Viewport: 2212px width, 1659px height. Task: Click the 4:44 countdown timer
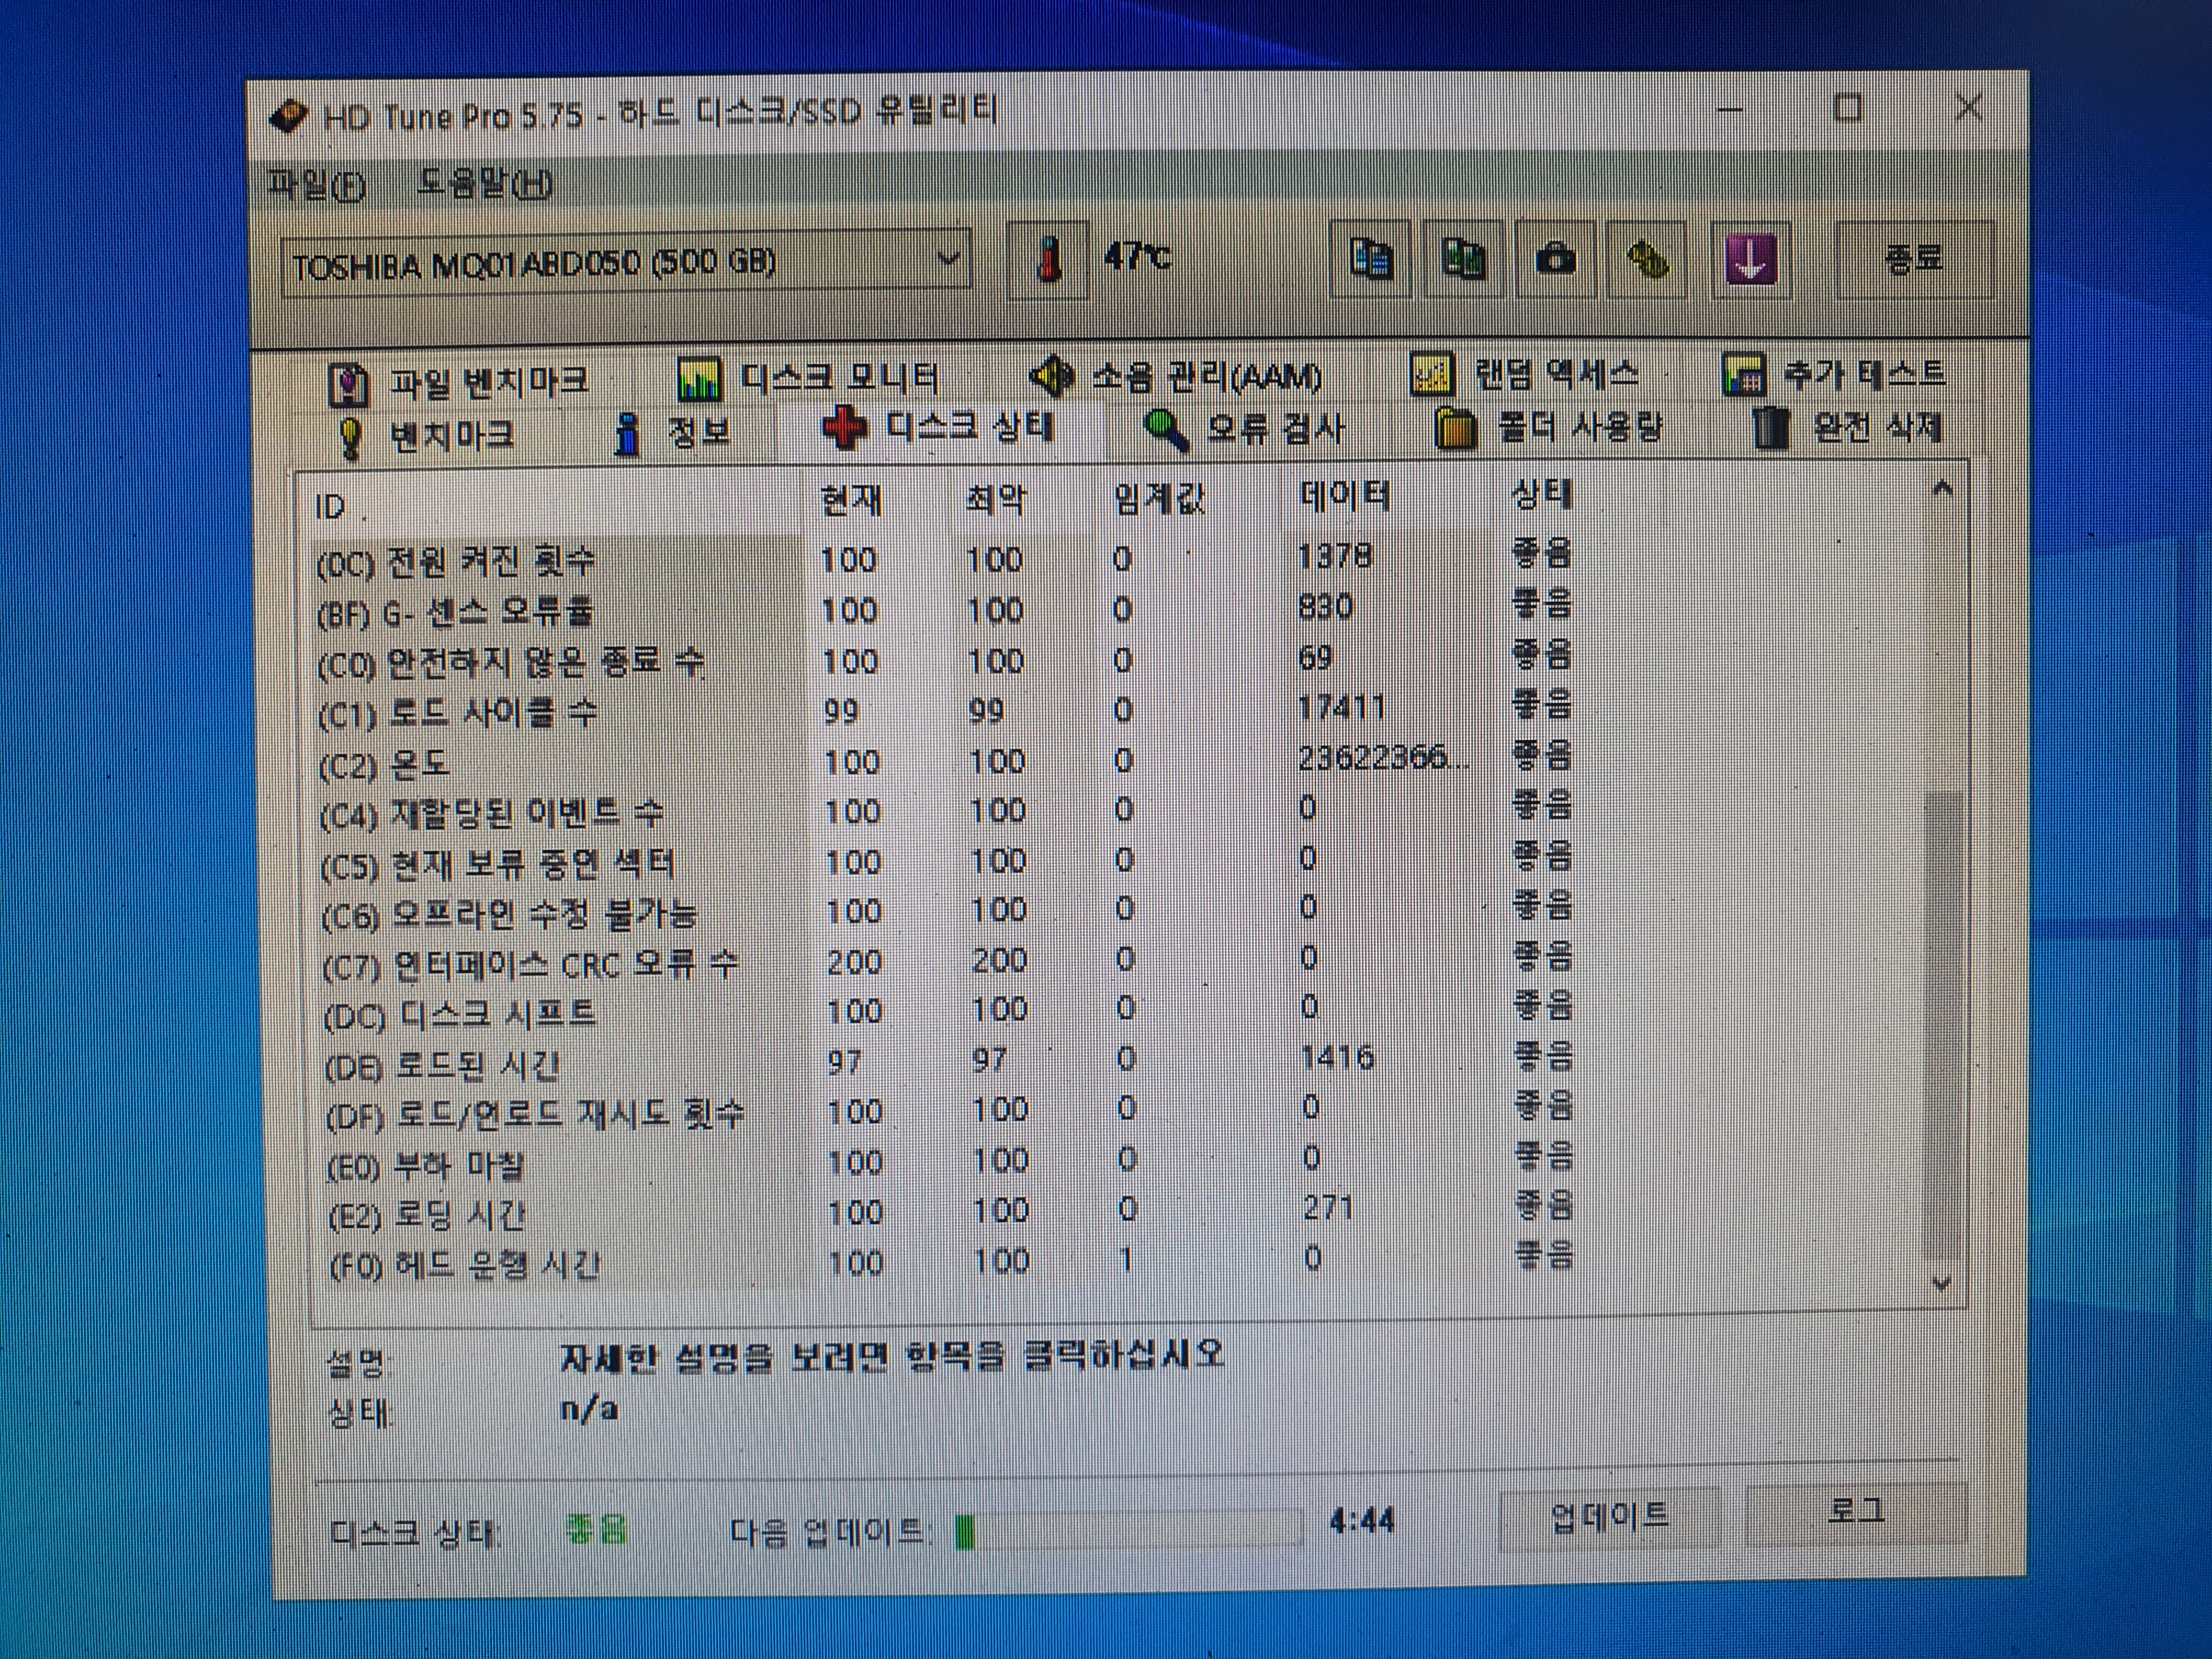(x=1361, y=1521)
